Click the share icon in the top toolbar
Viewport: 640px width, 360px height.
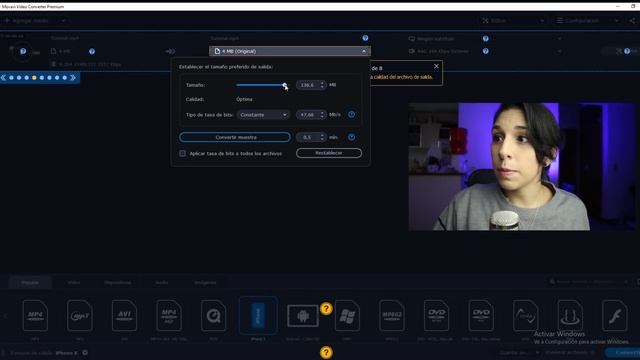632,20
